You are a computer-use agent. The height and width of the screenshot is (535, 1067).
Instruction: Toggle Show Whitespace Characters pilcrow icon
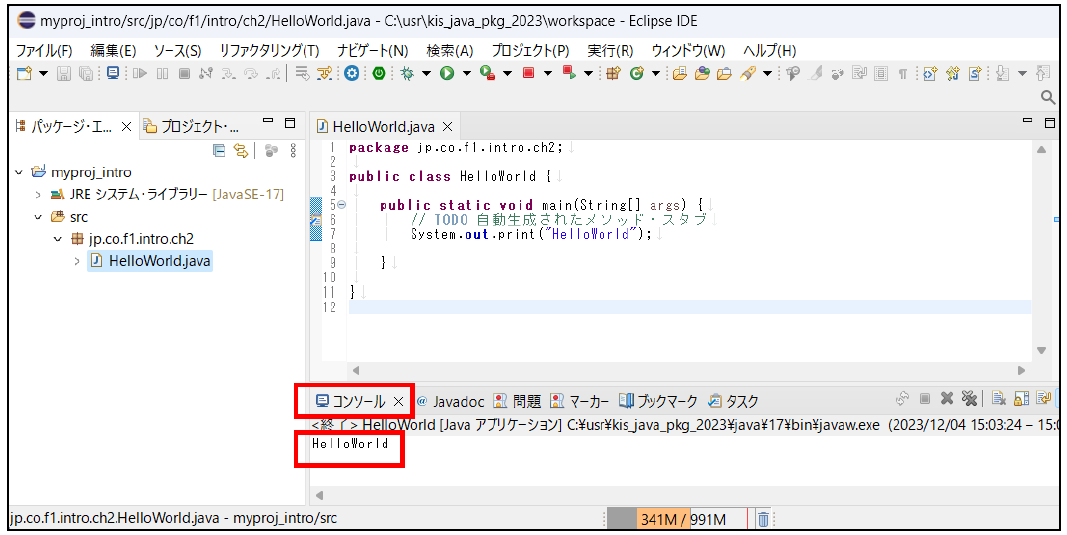pos(902,73)
